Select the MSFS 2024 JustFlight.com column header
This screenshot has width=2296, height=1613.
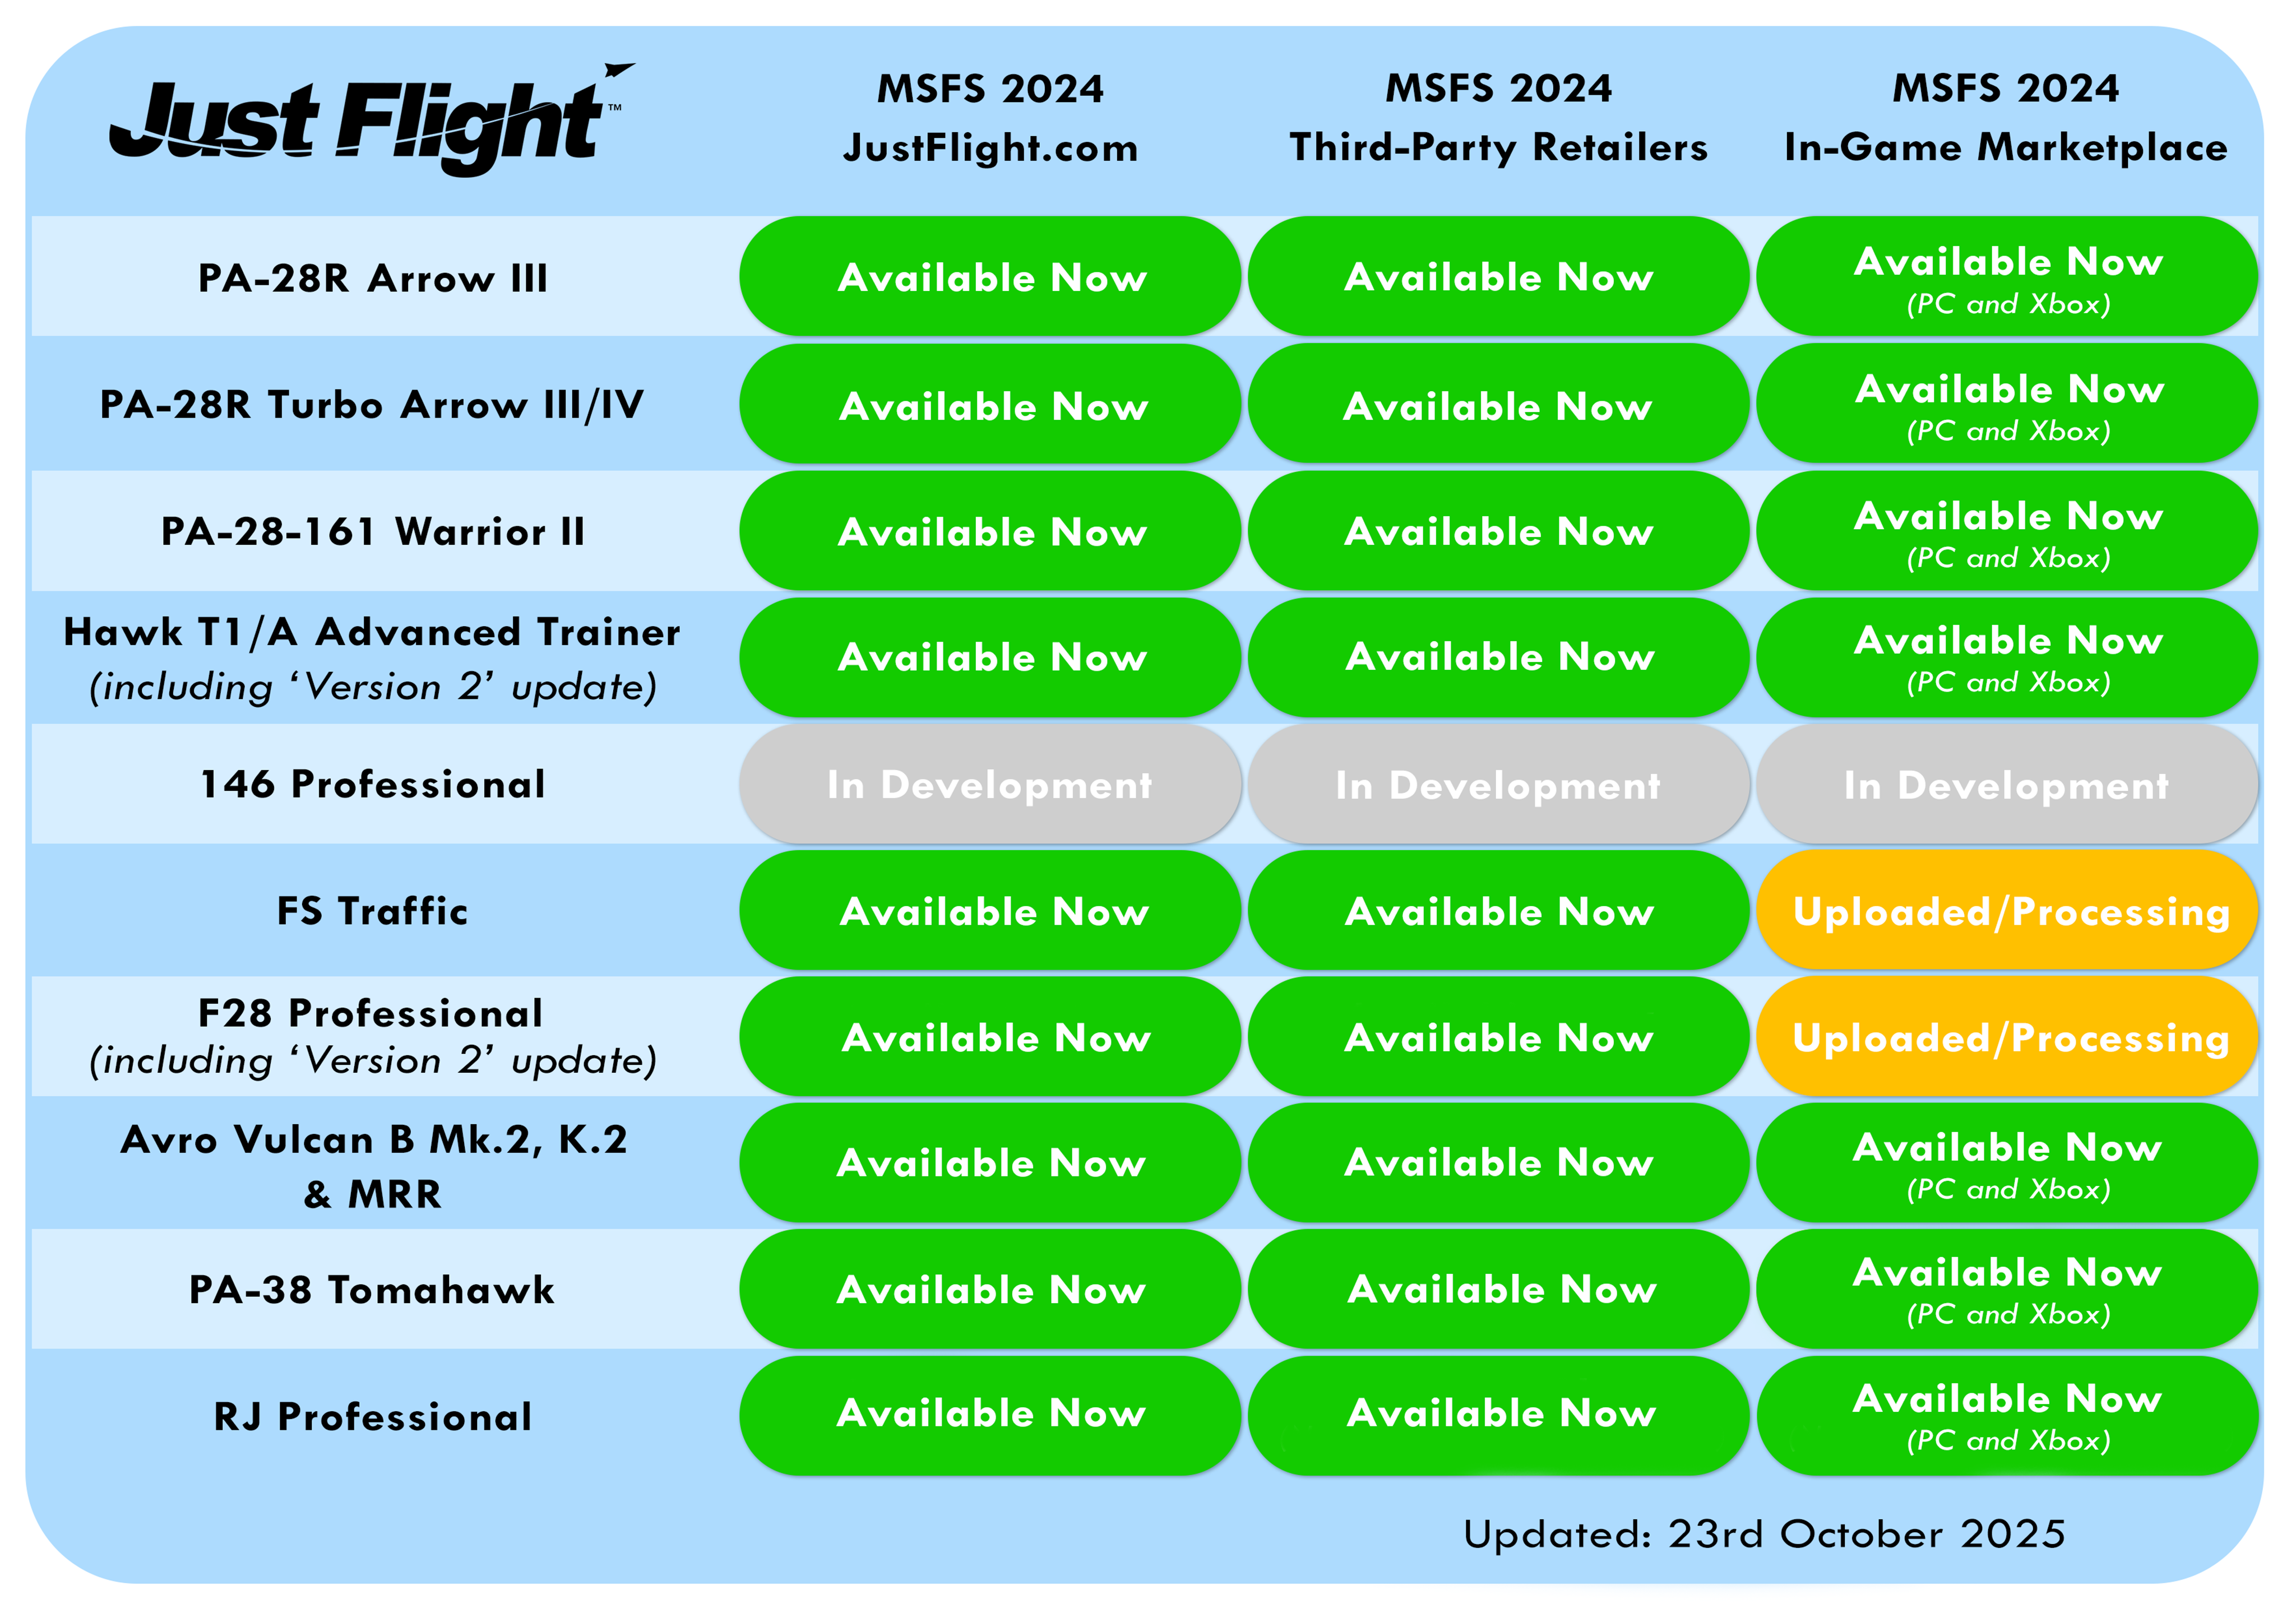coord(990,118)
